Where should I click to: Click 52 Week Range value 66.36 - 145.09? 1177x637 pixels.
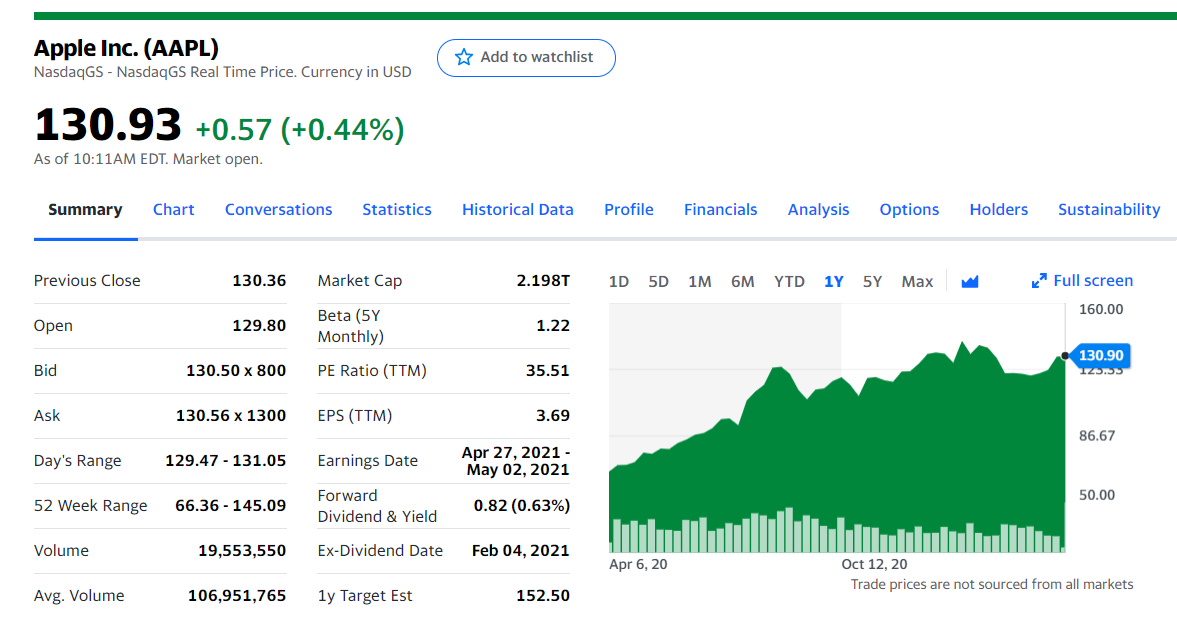pyautogui.click(x=230, y=506)
